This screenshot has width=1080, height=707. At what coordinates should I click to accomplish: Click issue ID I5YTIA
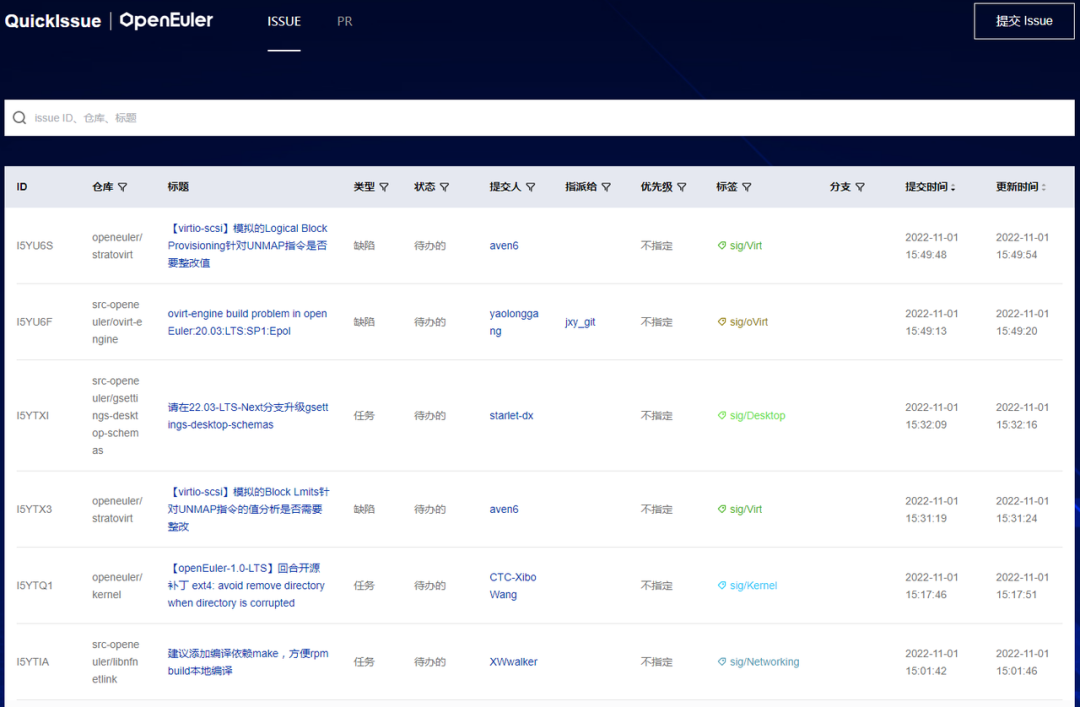(x=32, y=662)
